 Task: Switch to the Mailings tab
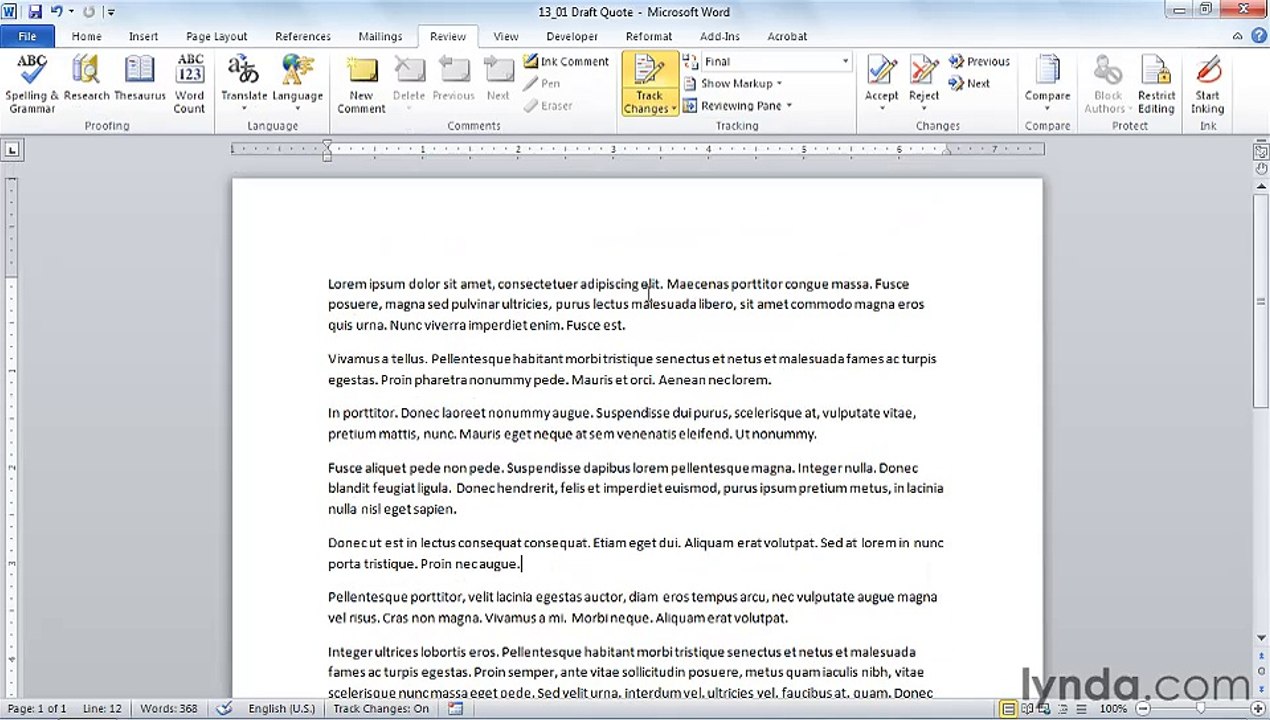(380, 36)
